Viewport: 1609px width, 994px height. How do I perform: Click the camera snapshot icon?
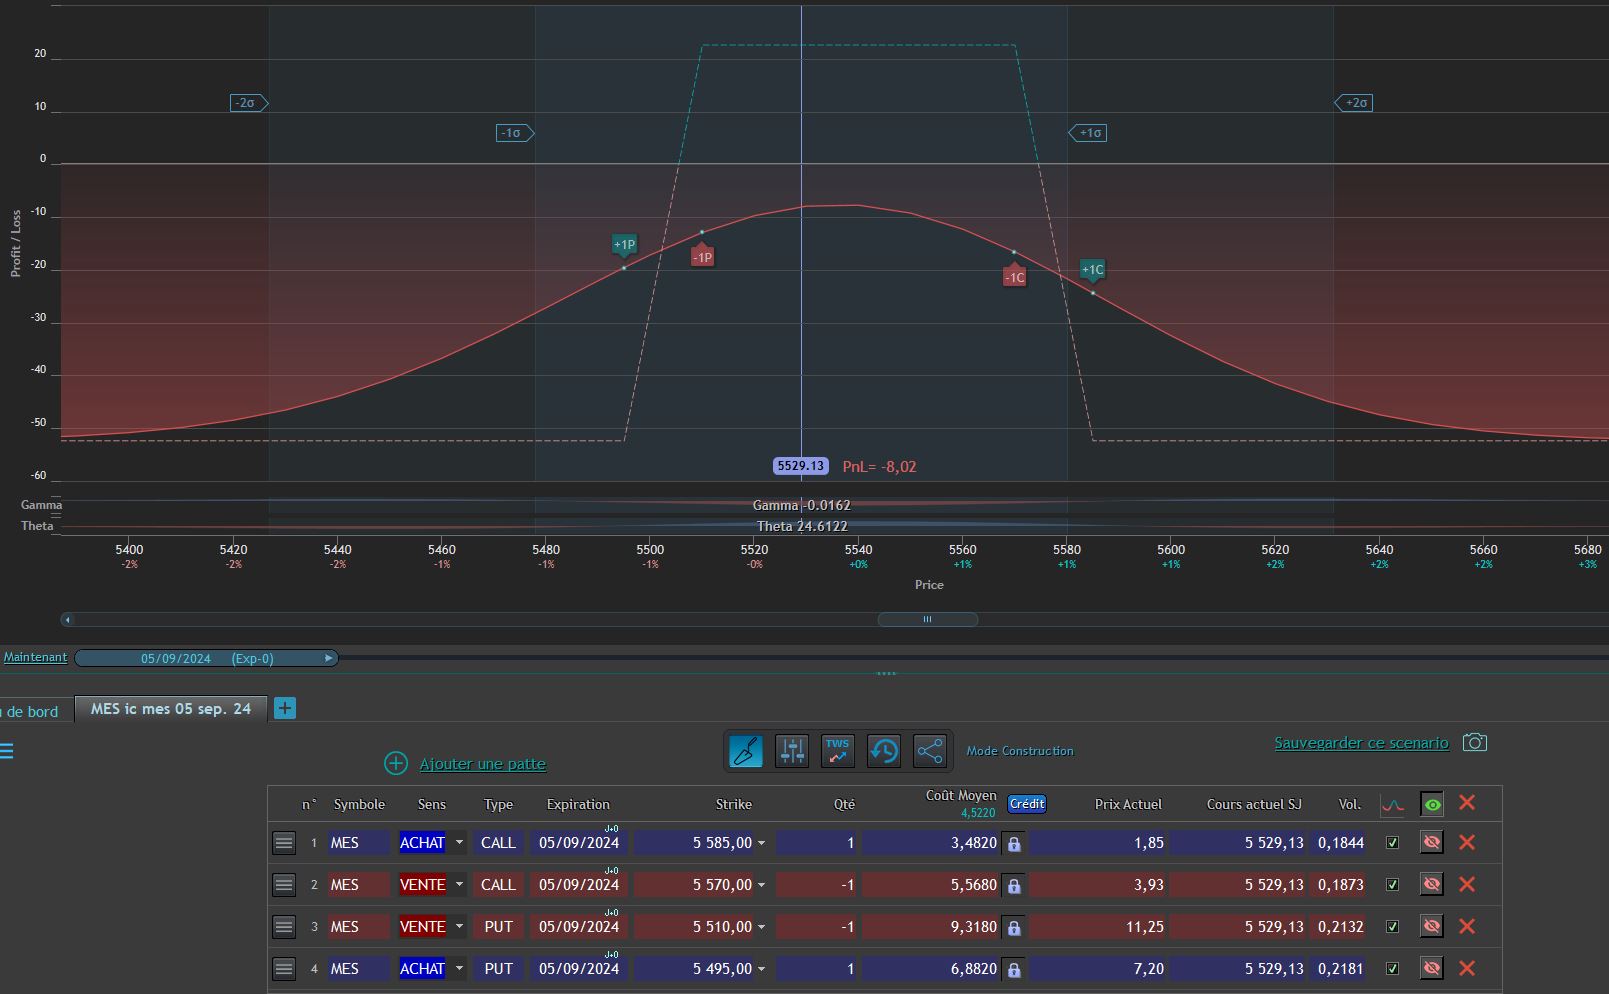tap(1475, 742)
